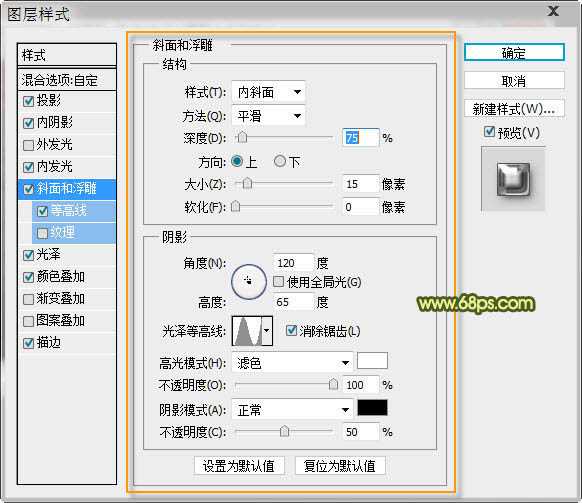This screenshot has width=582, height=503.
Task: Enable the 渐变叠加 gradient overlay checkbox
Action: (x=29, y=299)
